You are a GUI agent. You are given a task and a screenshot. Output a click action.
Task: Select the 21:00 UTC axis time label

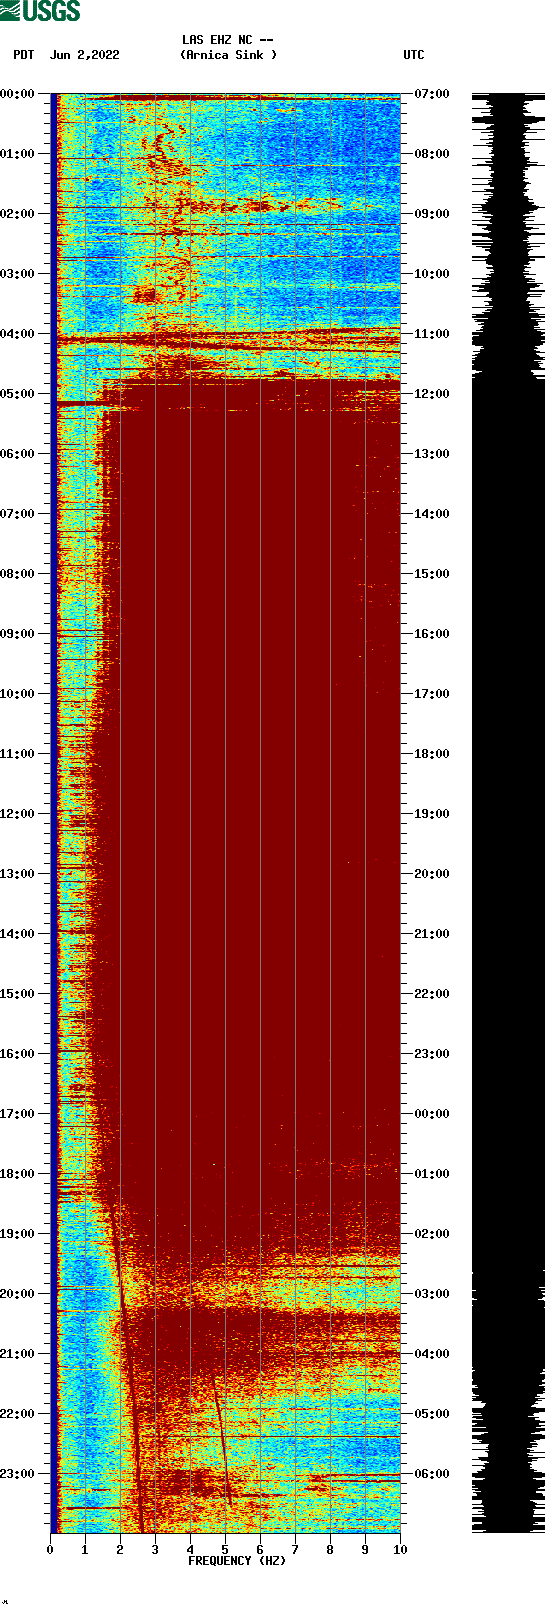point(432,934)
